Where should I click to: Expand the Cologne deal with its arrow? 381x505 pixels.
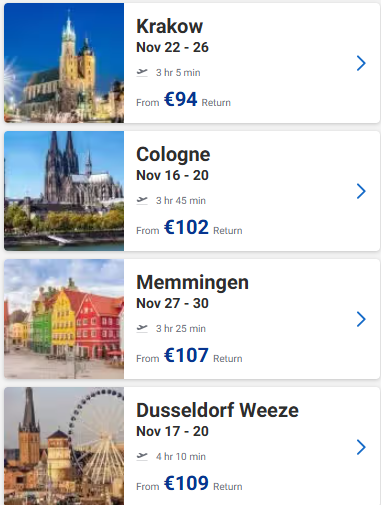pyautogui.click(x=361, y=191)
